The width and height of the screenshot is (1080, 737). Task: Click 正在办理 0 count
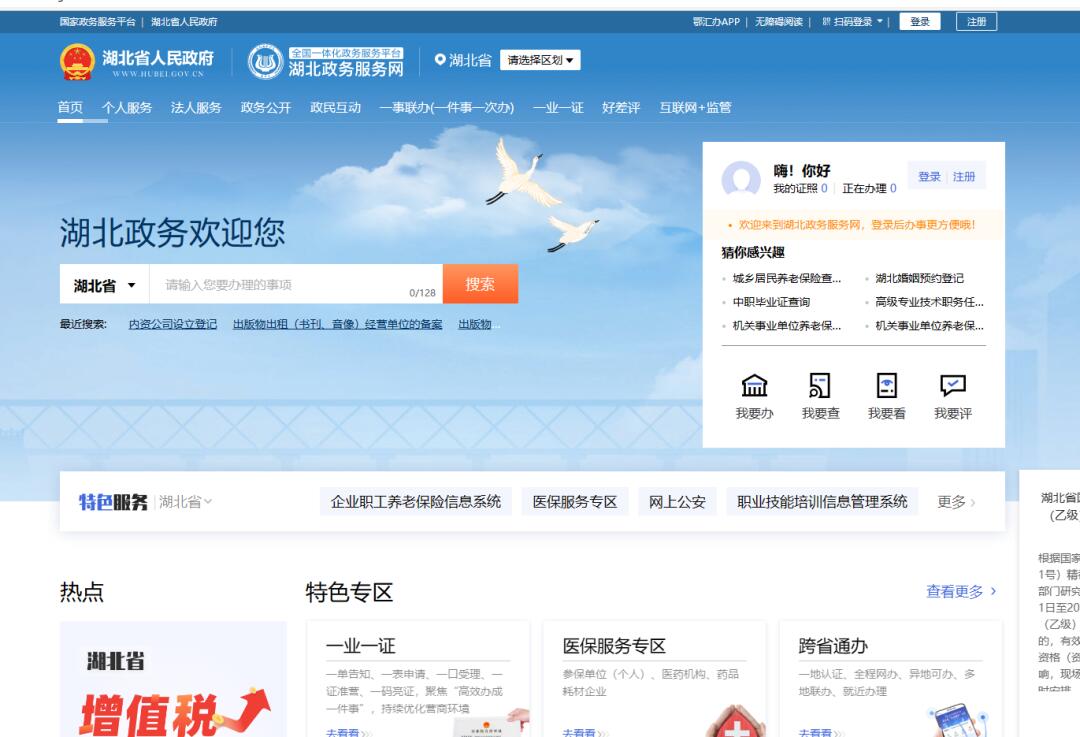point(869,188)
